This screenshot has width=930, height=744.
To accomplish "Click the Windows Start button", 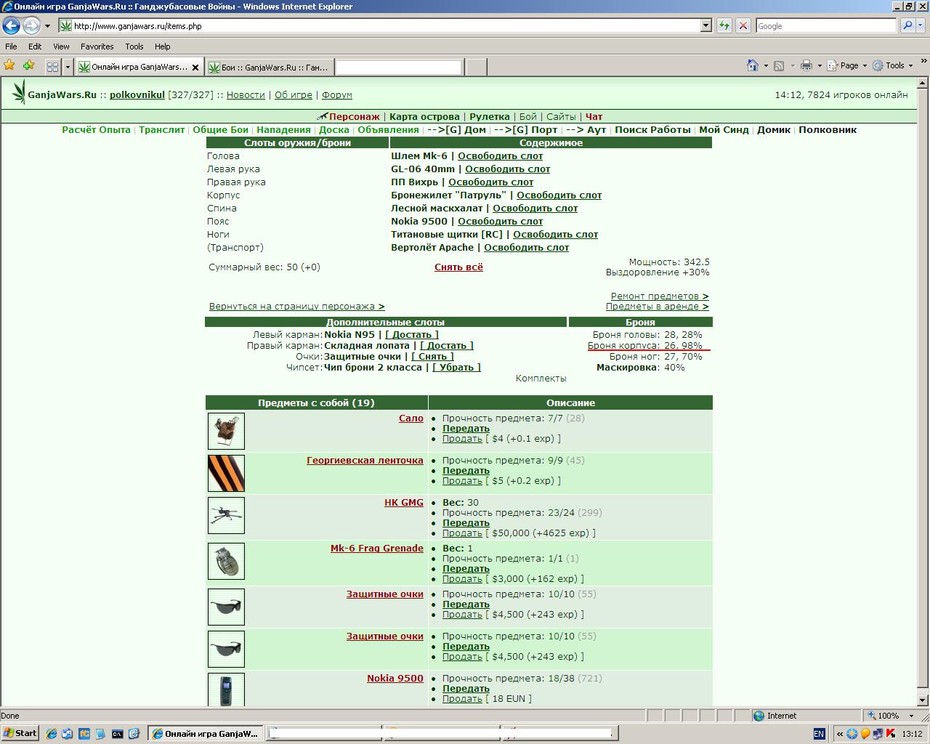I will [x=20, y=733].
